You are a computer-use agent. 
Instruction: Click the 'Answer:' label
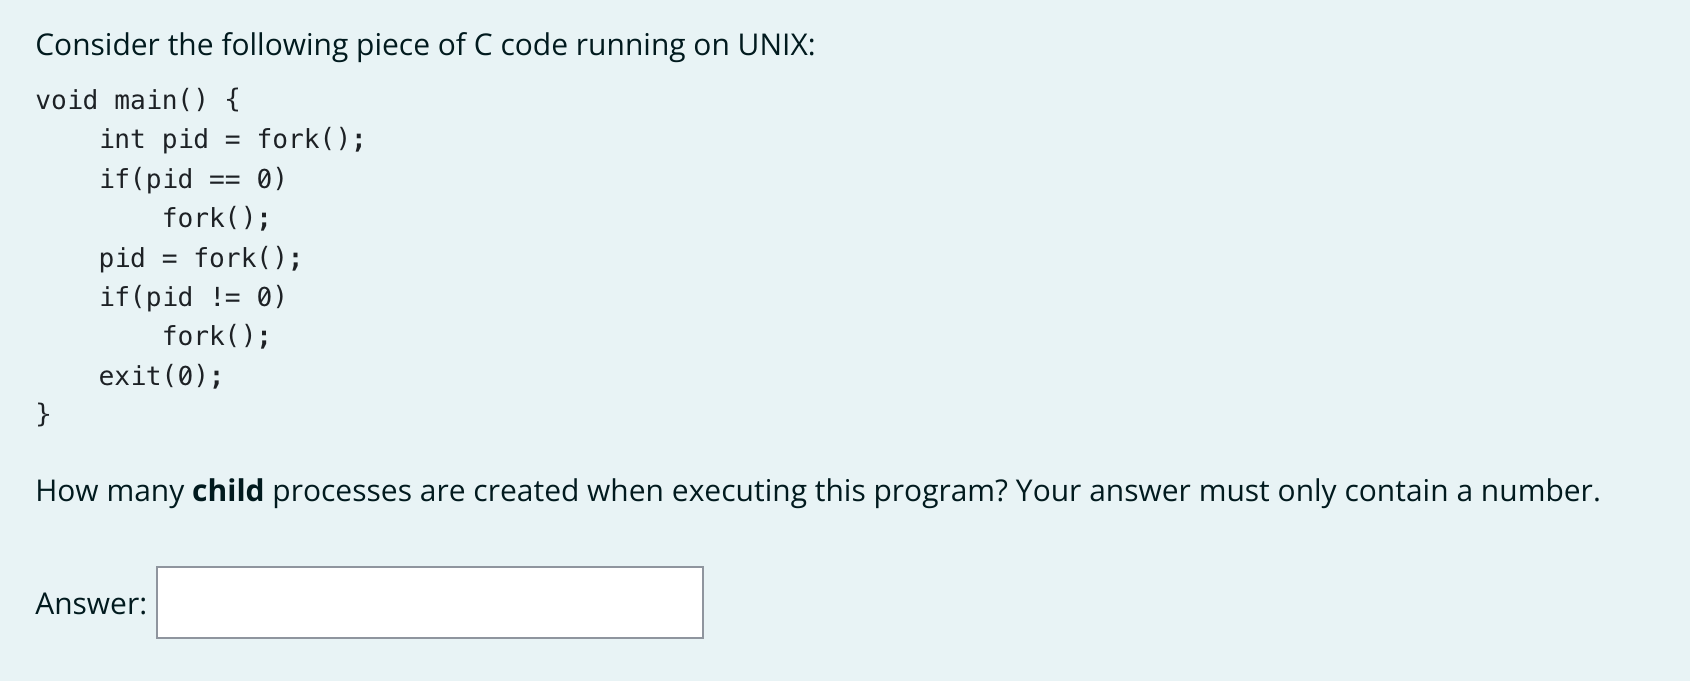click(x=91, y=602)
